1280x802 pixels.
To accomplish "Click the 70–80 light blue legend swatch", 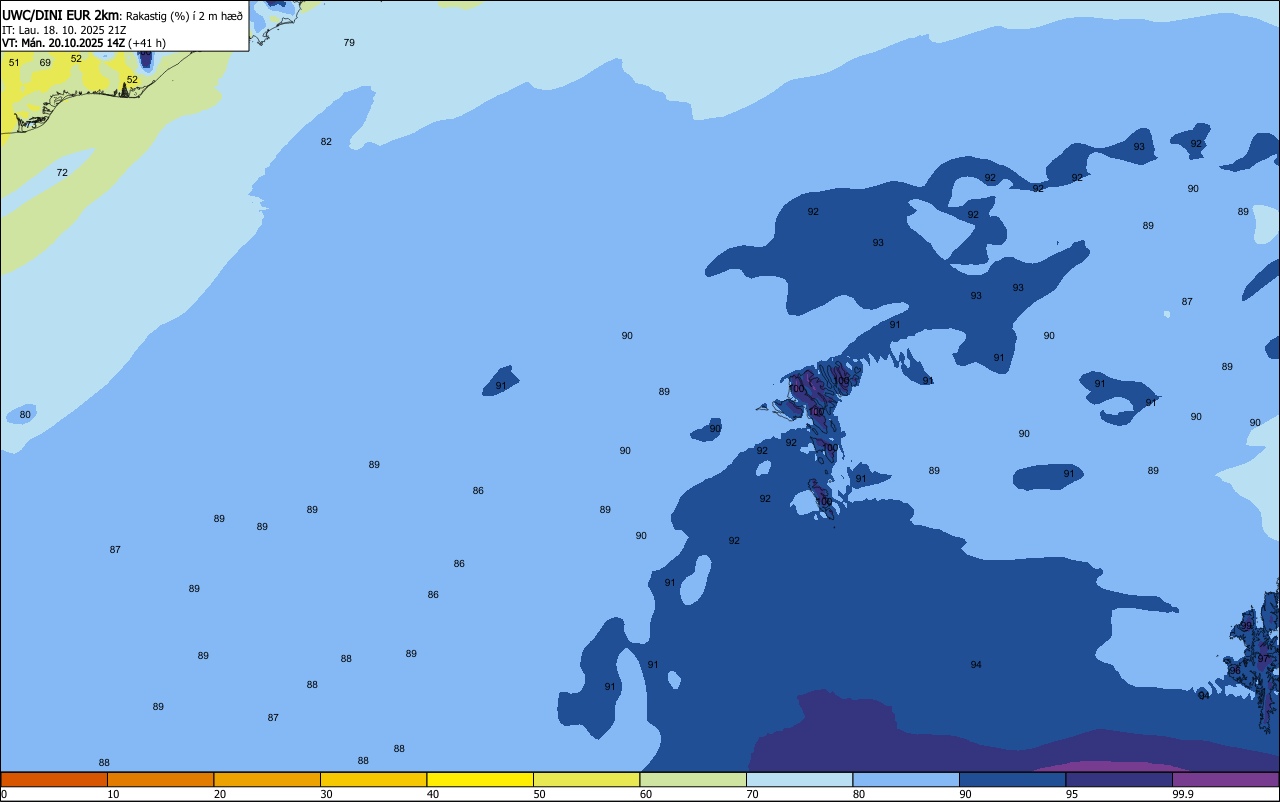I will click(799, 779).
